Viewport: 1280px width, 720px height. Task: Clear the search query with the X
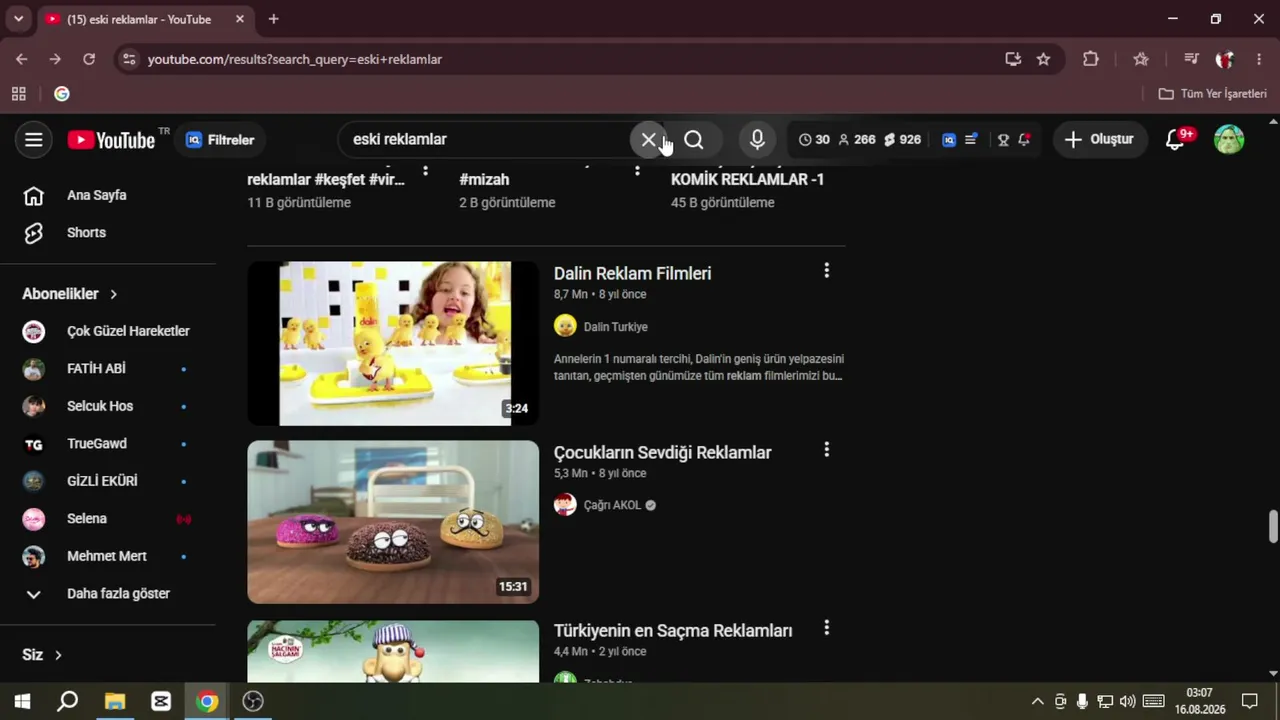[648, 140]
